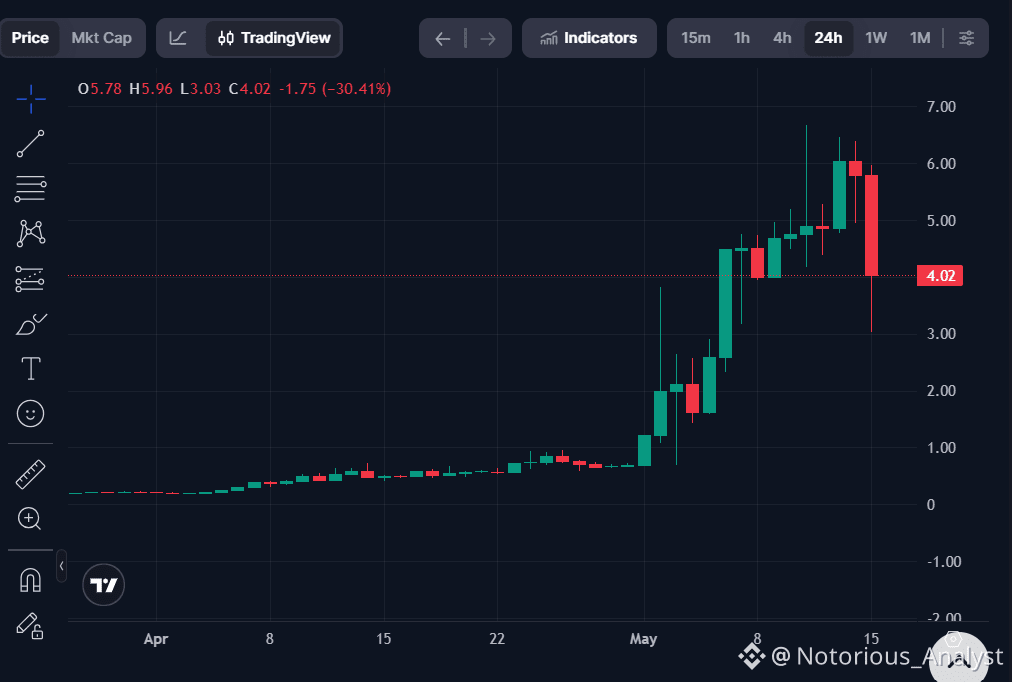The width and height of the screenshot is (1012, 682).
Task: Open chart settings sliders icon
Action: point(966,38)
